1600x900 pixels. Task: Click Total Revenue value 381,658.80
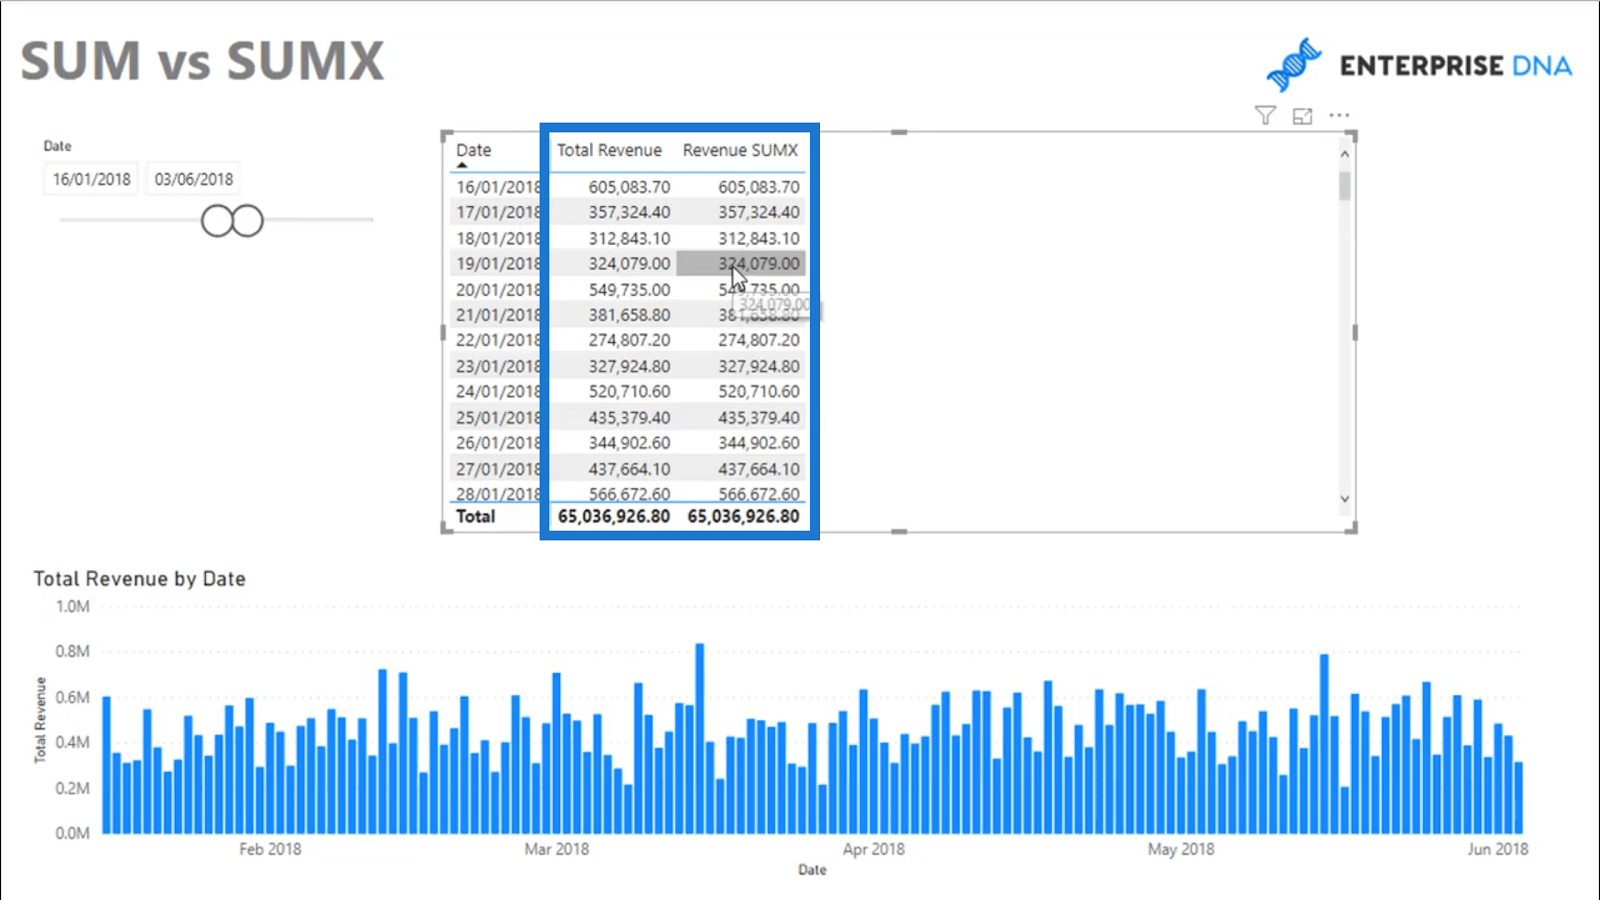(x=629, y=315)
